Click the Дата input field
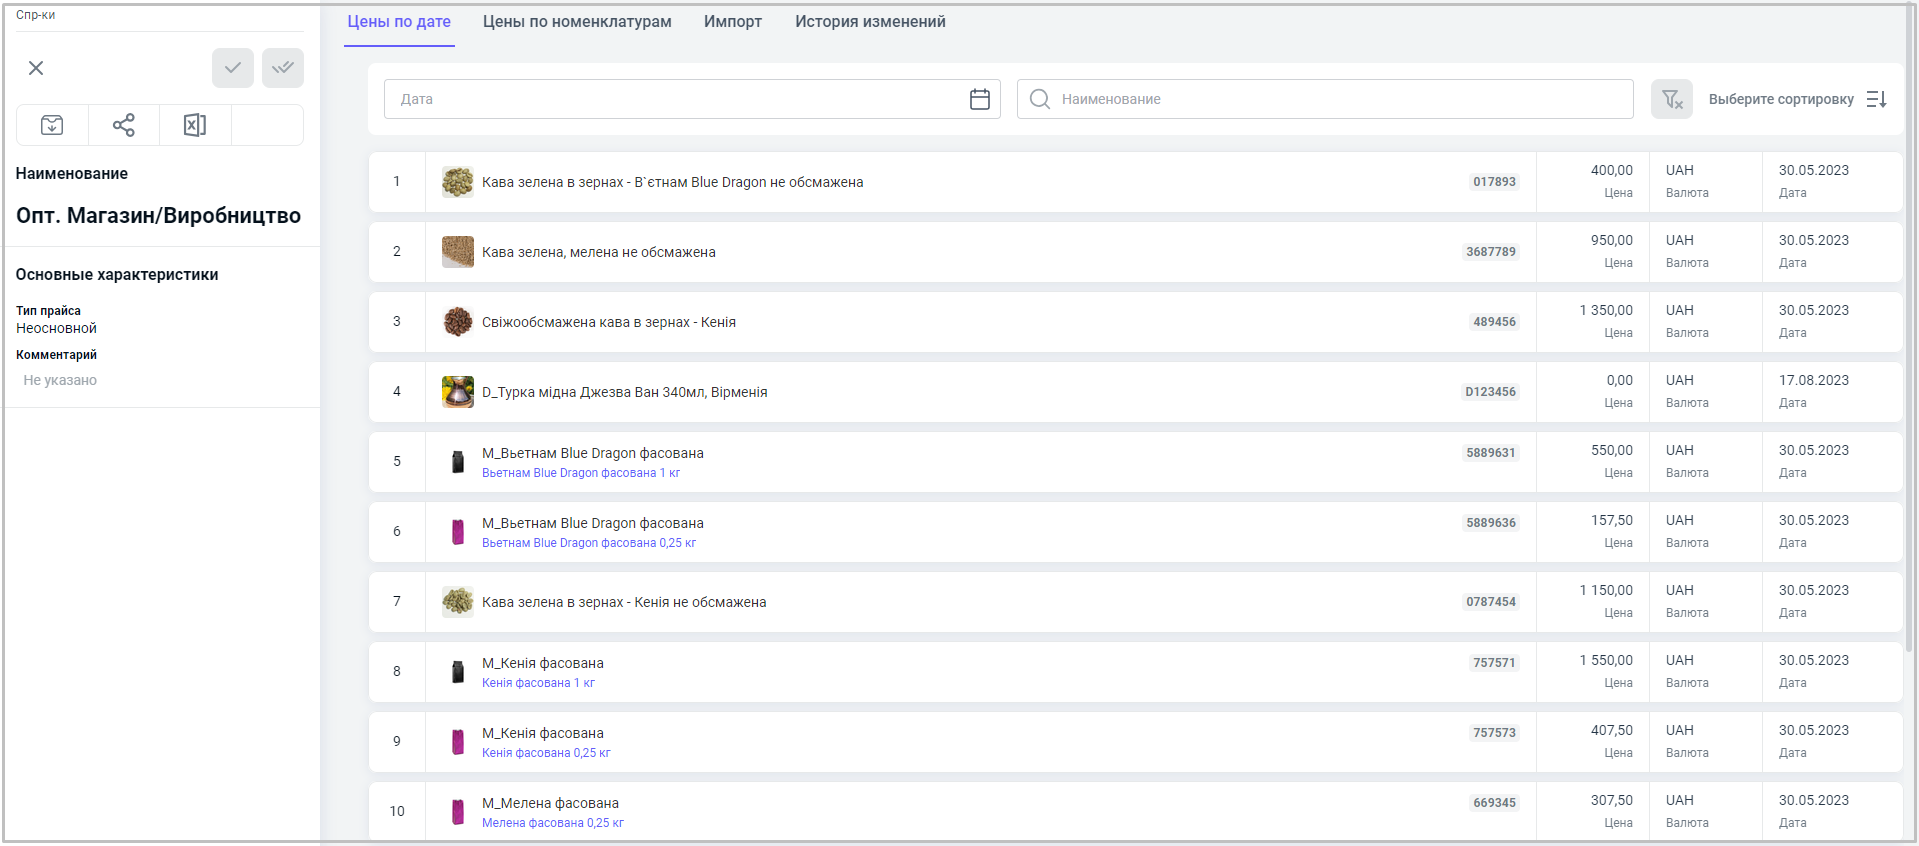 click(670, 99)
